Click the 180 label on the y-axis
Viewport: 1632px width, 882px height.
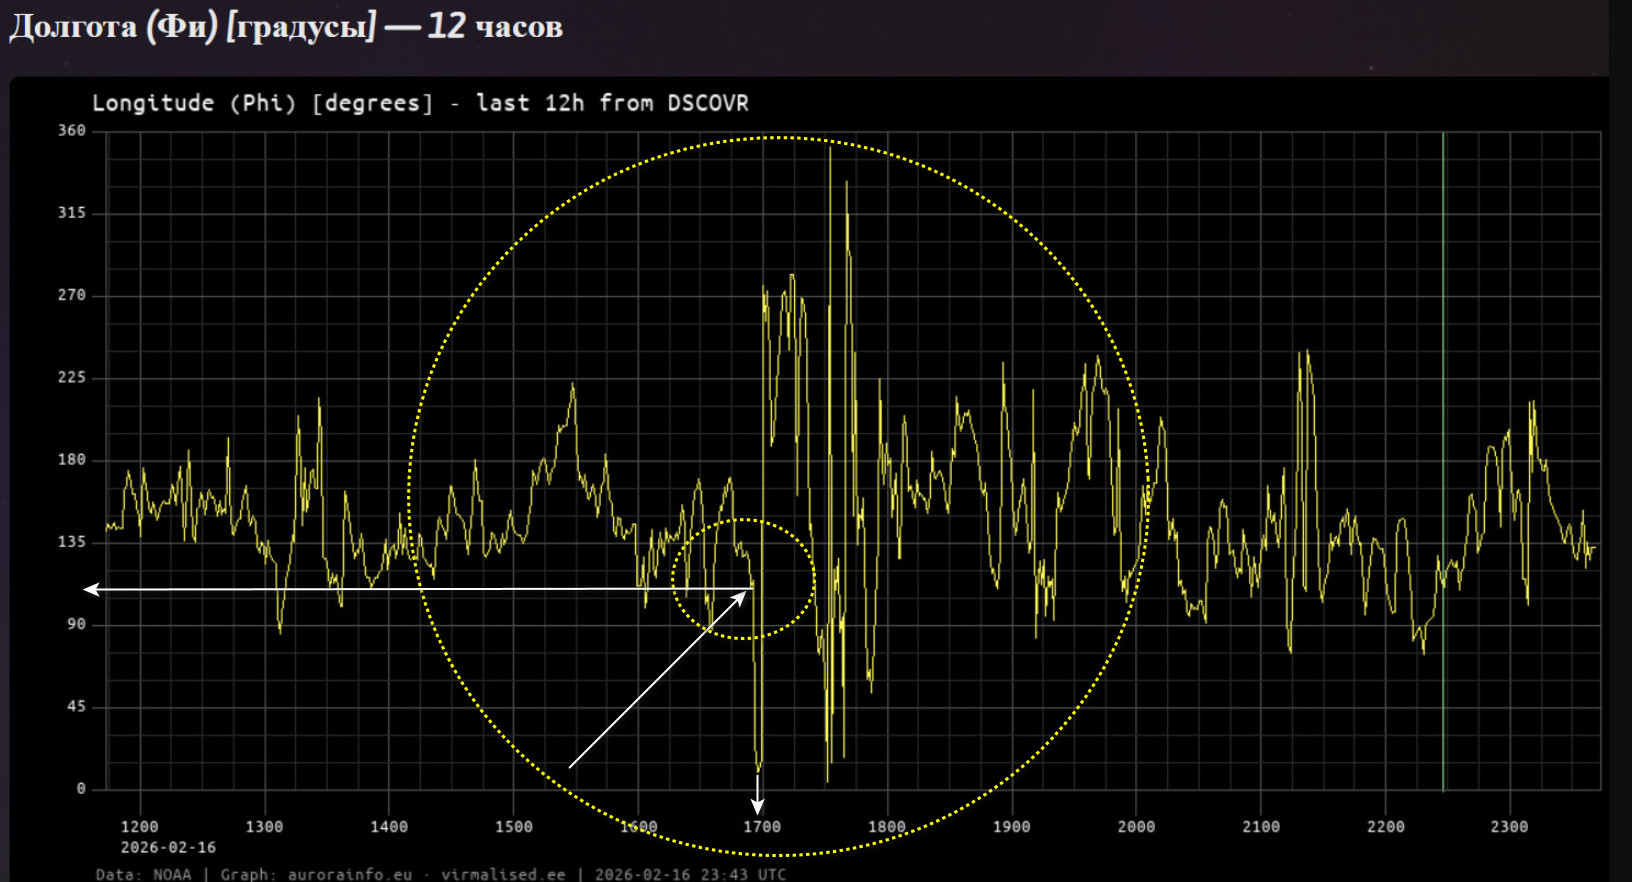click(x=72, y=460)
